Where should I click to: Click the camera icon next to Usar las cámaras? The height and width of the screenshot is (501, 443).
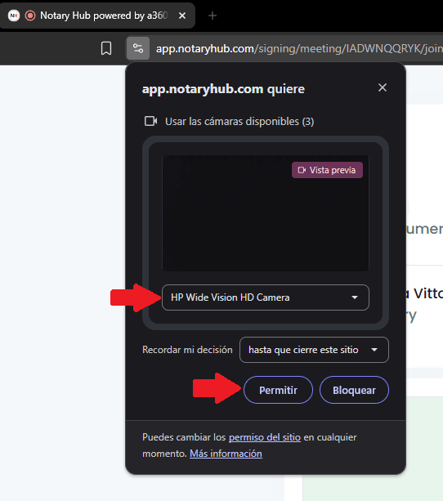click(x=151, y=121)
